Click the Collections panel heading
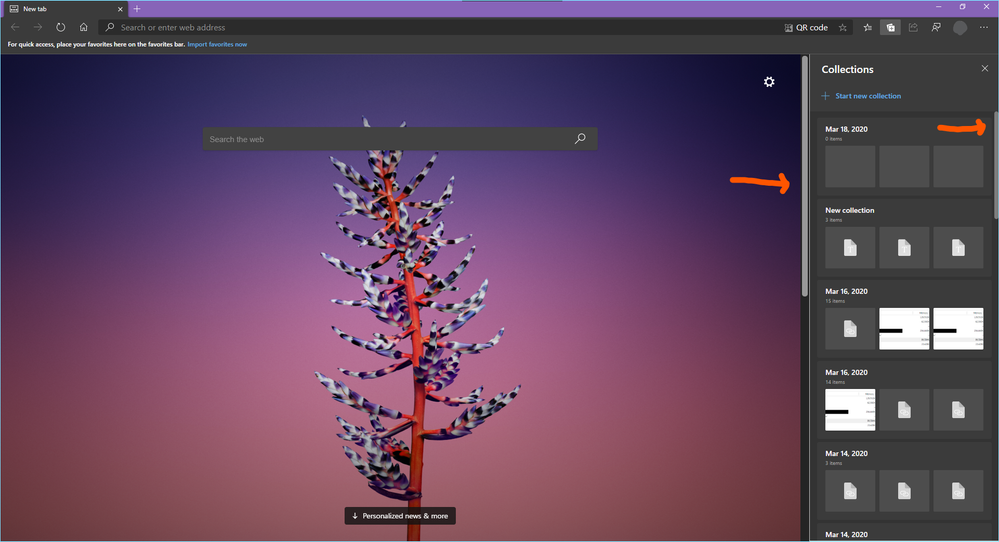Viewport: 999px width, 542px height. (847, 69)
